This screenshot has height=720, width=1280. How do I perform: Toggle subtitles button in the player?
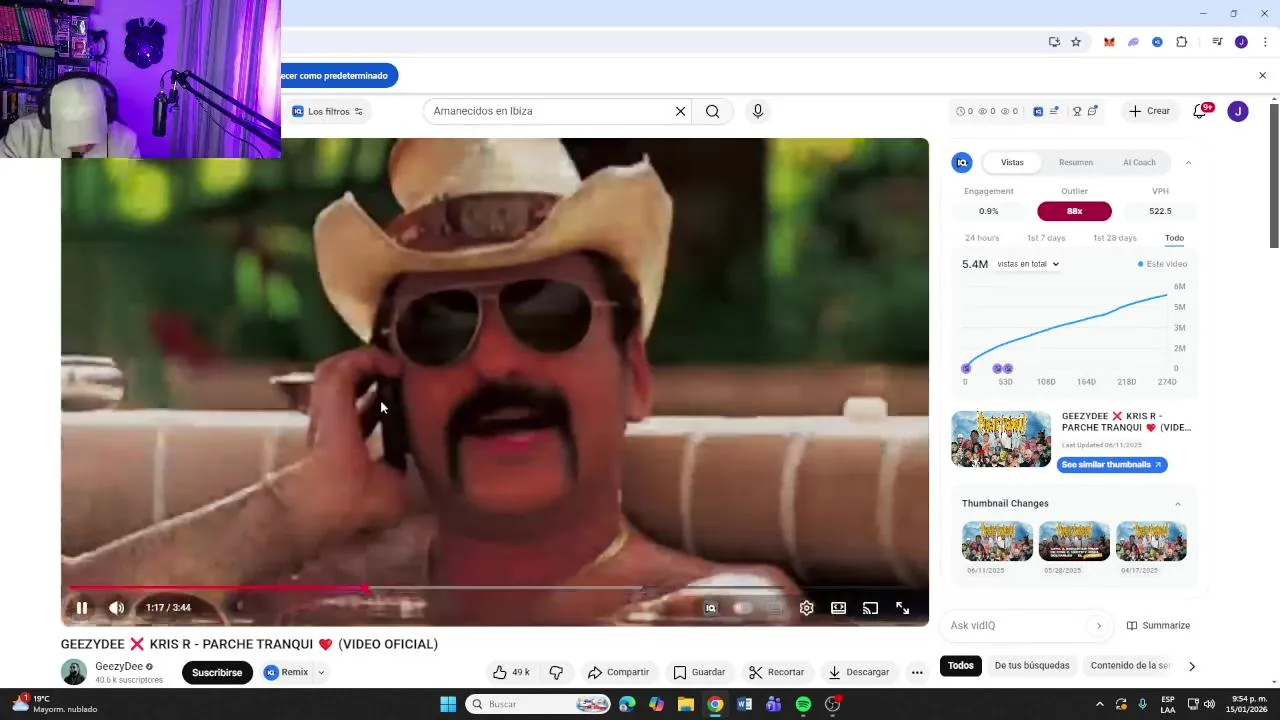(x=774, y=607)
